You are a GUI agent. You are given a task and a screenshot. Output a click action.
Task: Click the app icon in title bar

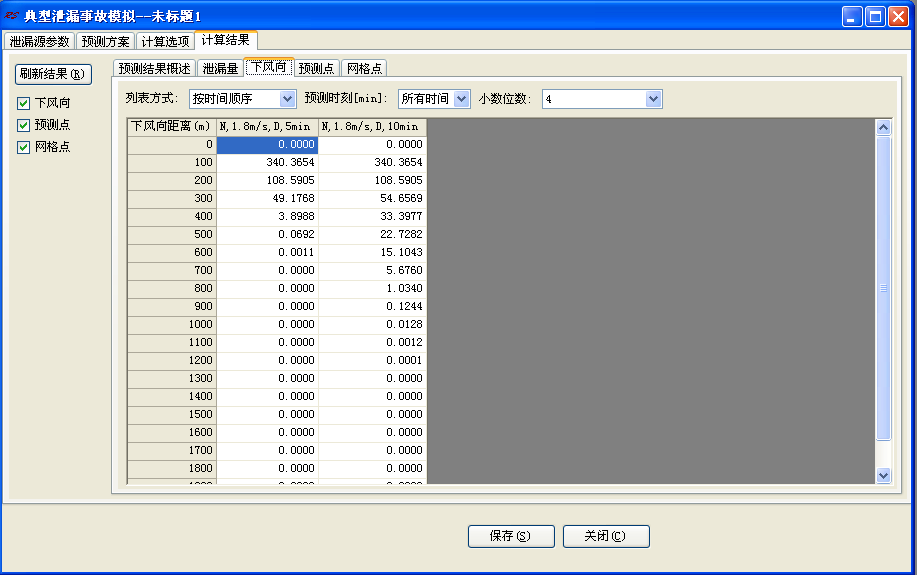point(11,16)
